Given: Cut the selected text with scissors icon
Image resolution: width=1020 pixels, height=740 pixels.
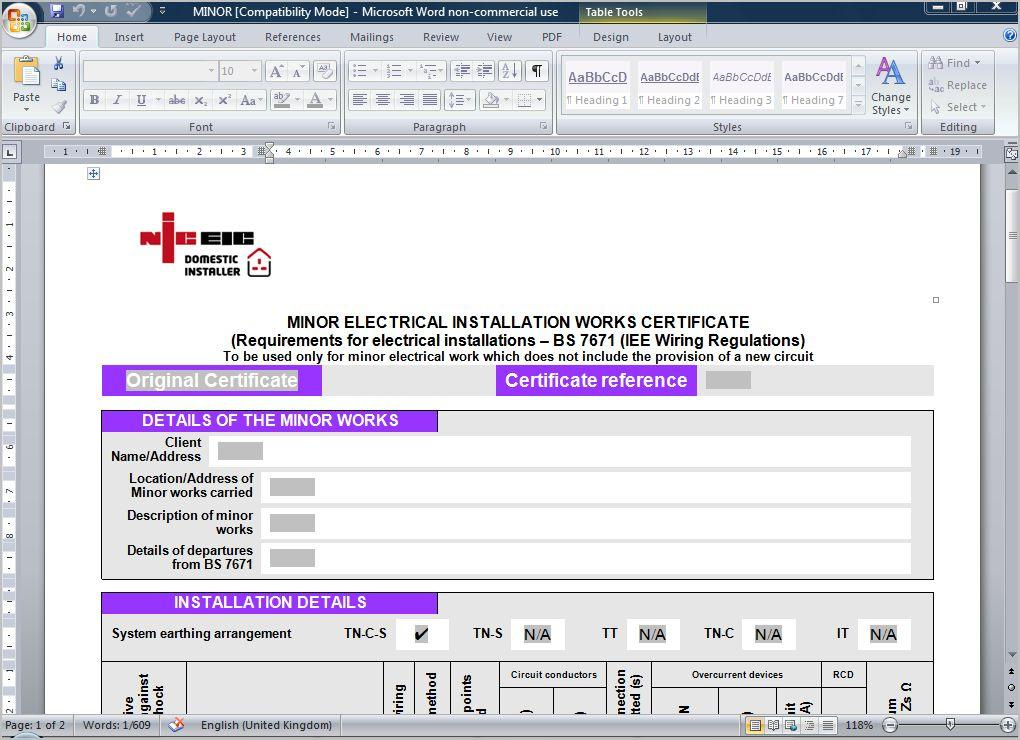Looking at the screenshot, I should [x=59, y=63].
